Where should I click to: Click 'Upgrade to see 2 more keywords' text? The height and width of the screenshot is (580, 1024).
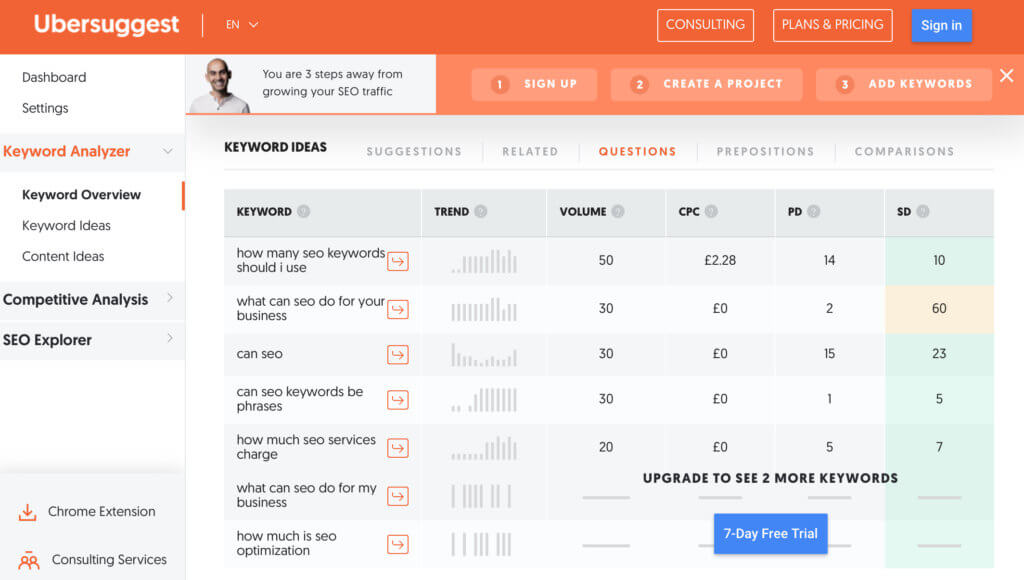point(771,478)
